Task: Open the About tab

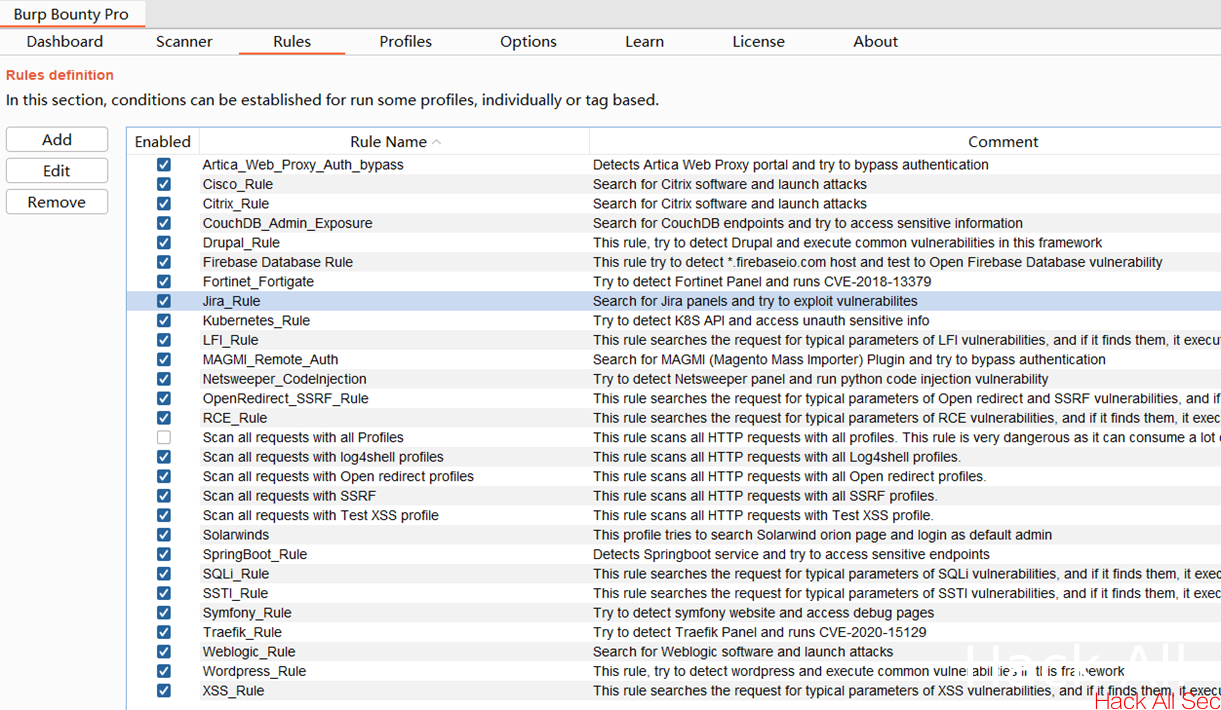Action: click(x=875, y=42)
